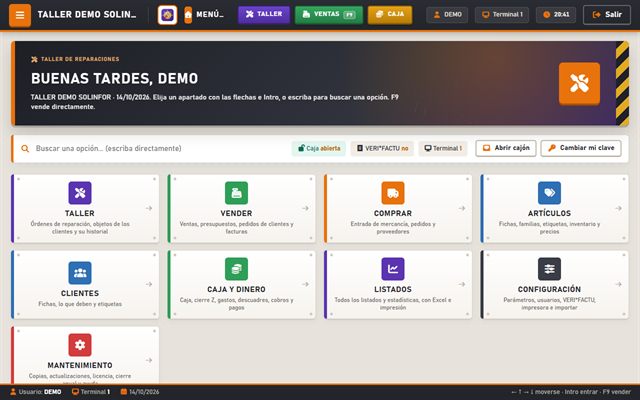
Task: Click the search magnifier icon
Action: coord(25,149)
